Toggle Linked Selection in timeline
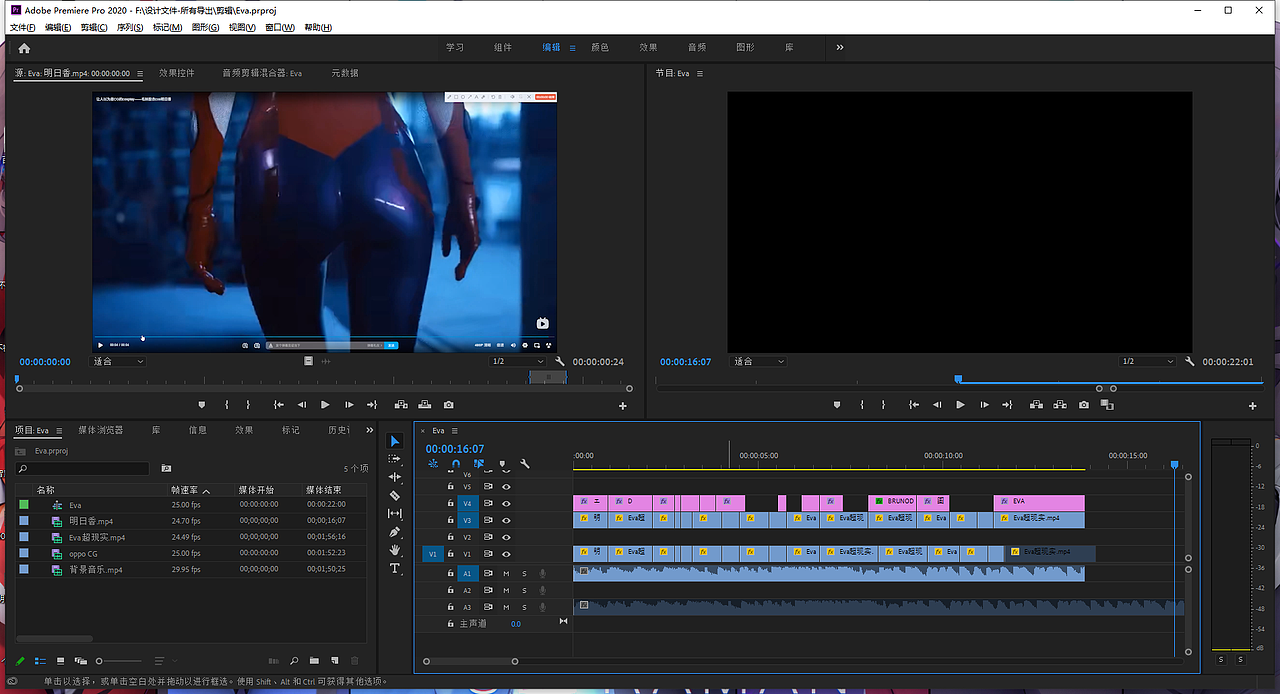This screenshot has height=694, width=1280. point(479,464)
